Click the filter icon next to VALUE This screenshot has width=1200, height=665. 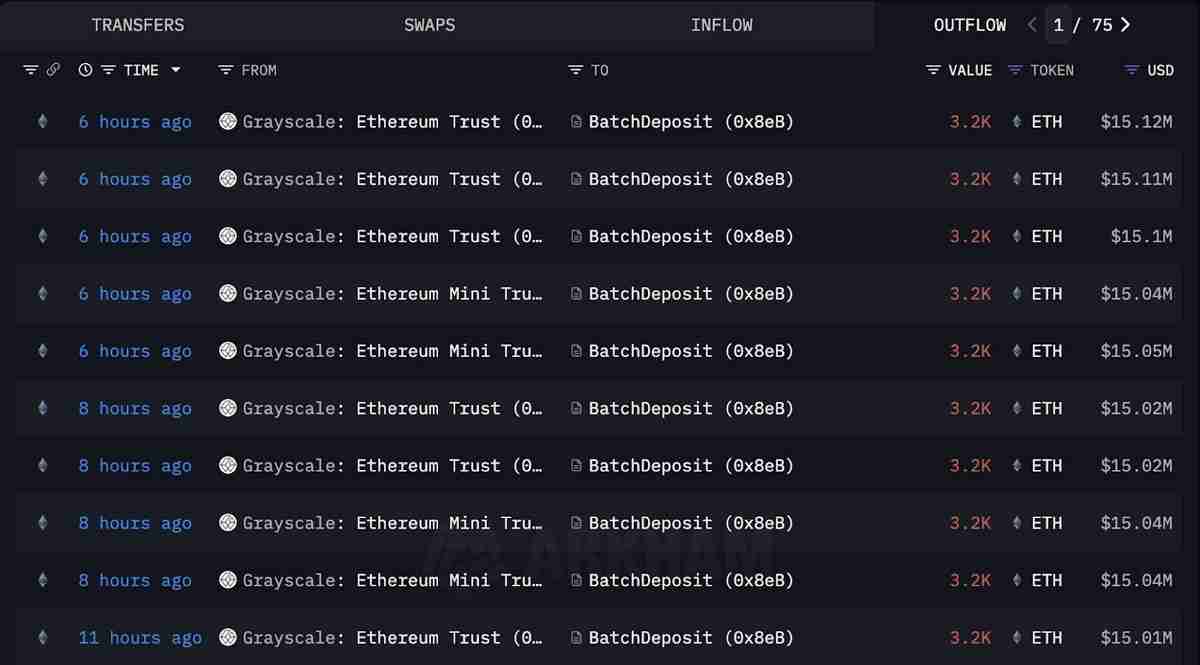932,70
